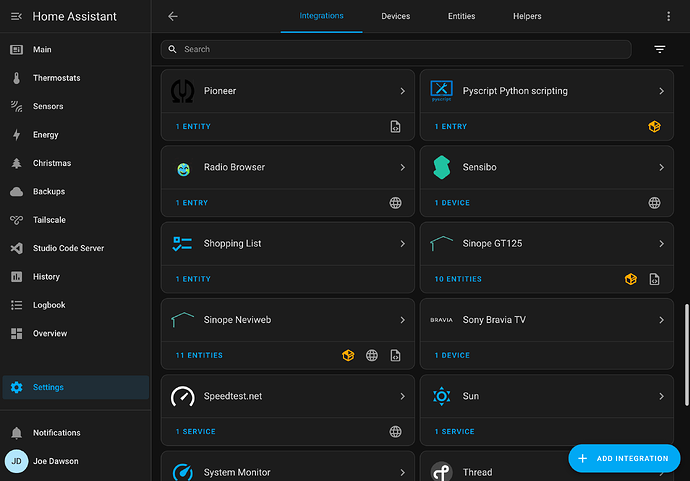This screenshot has height=481, width=690.
Task: Open Studio Code Server from sidebar
Action: click(x=76, y=248)
